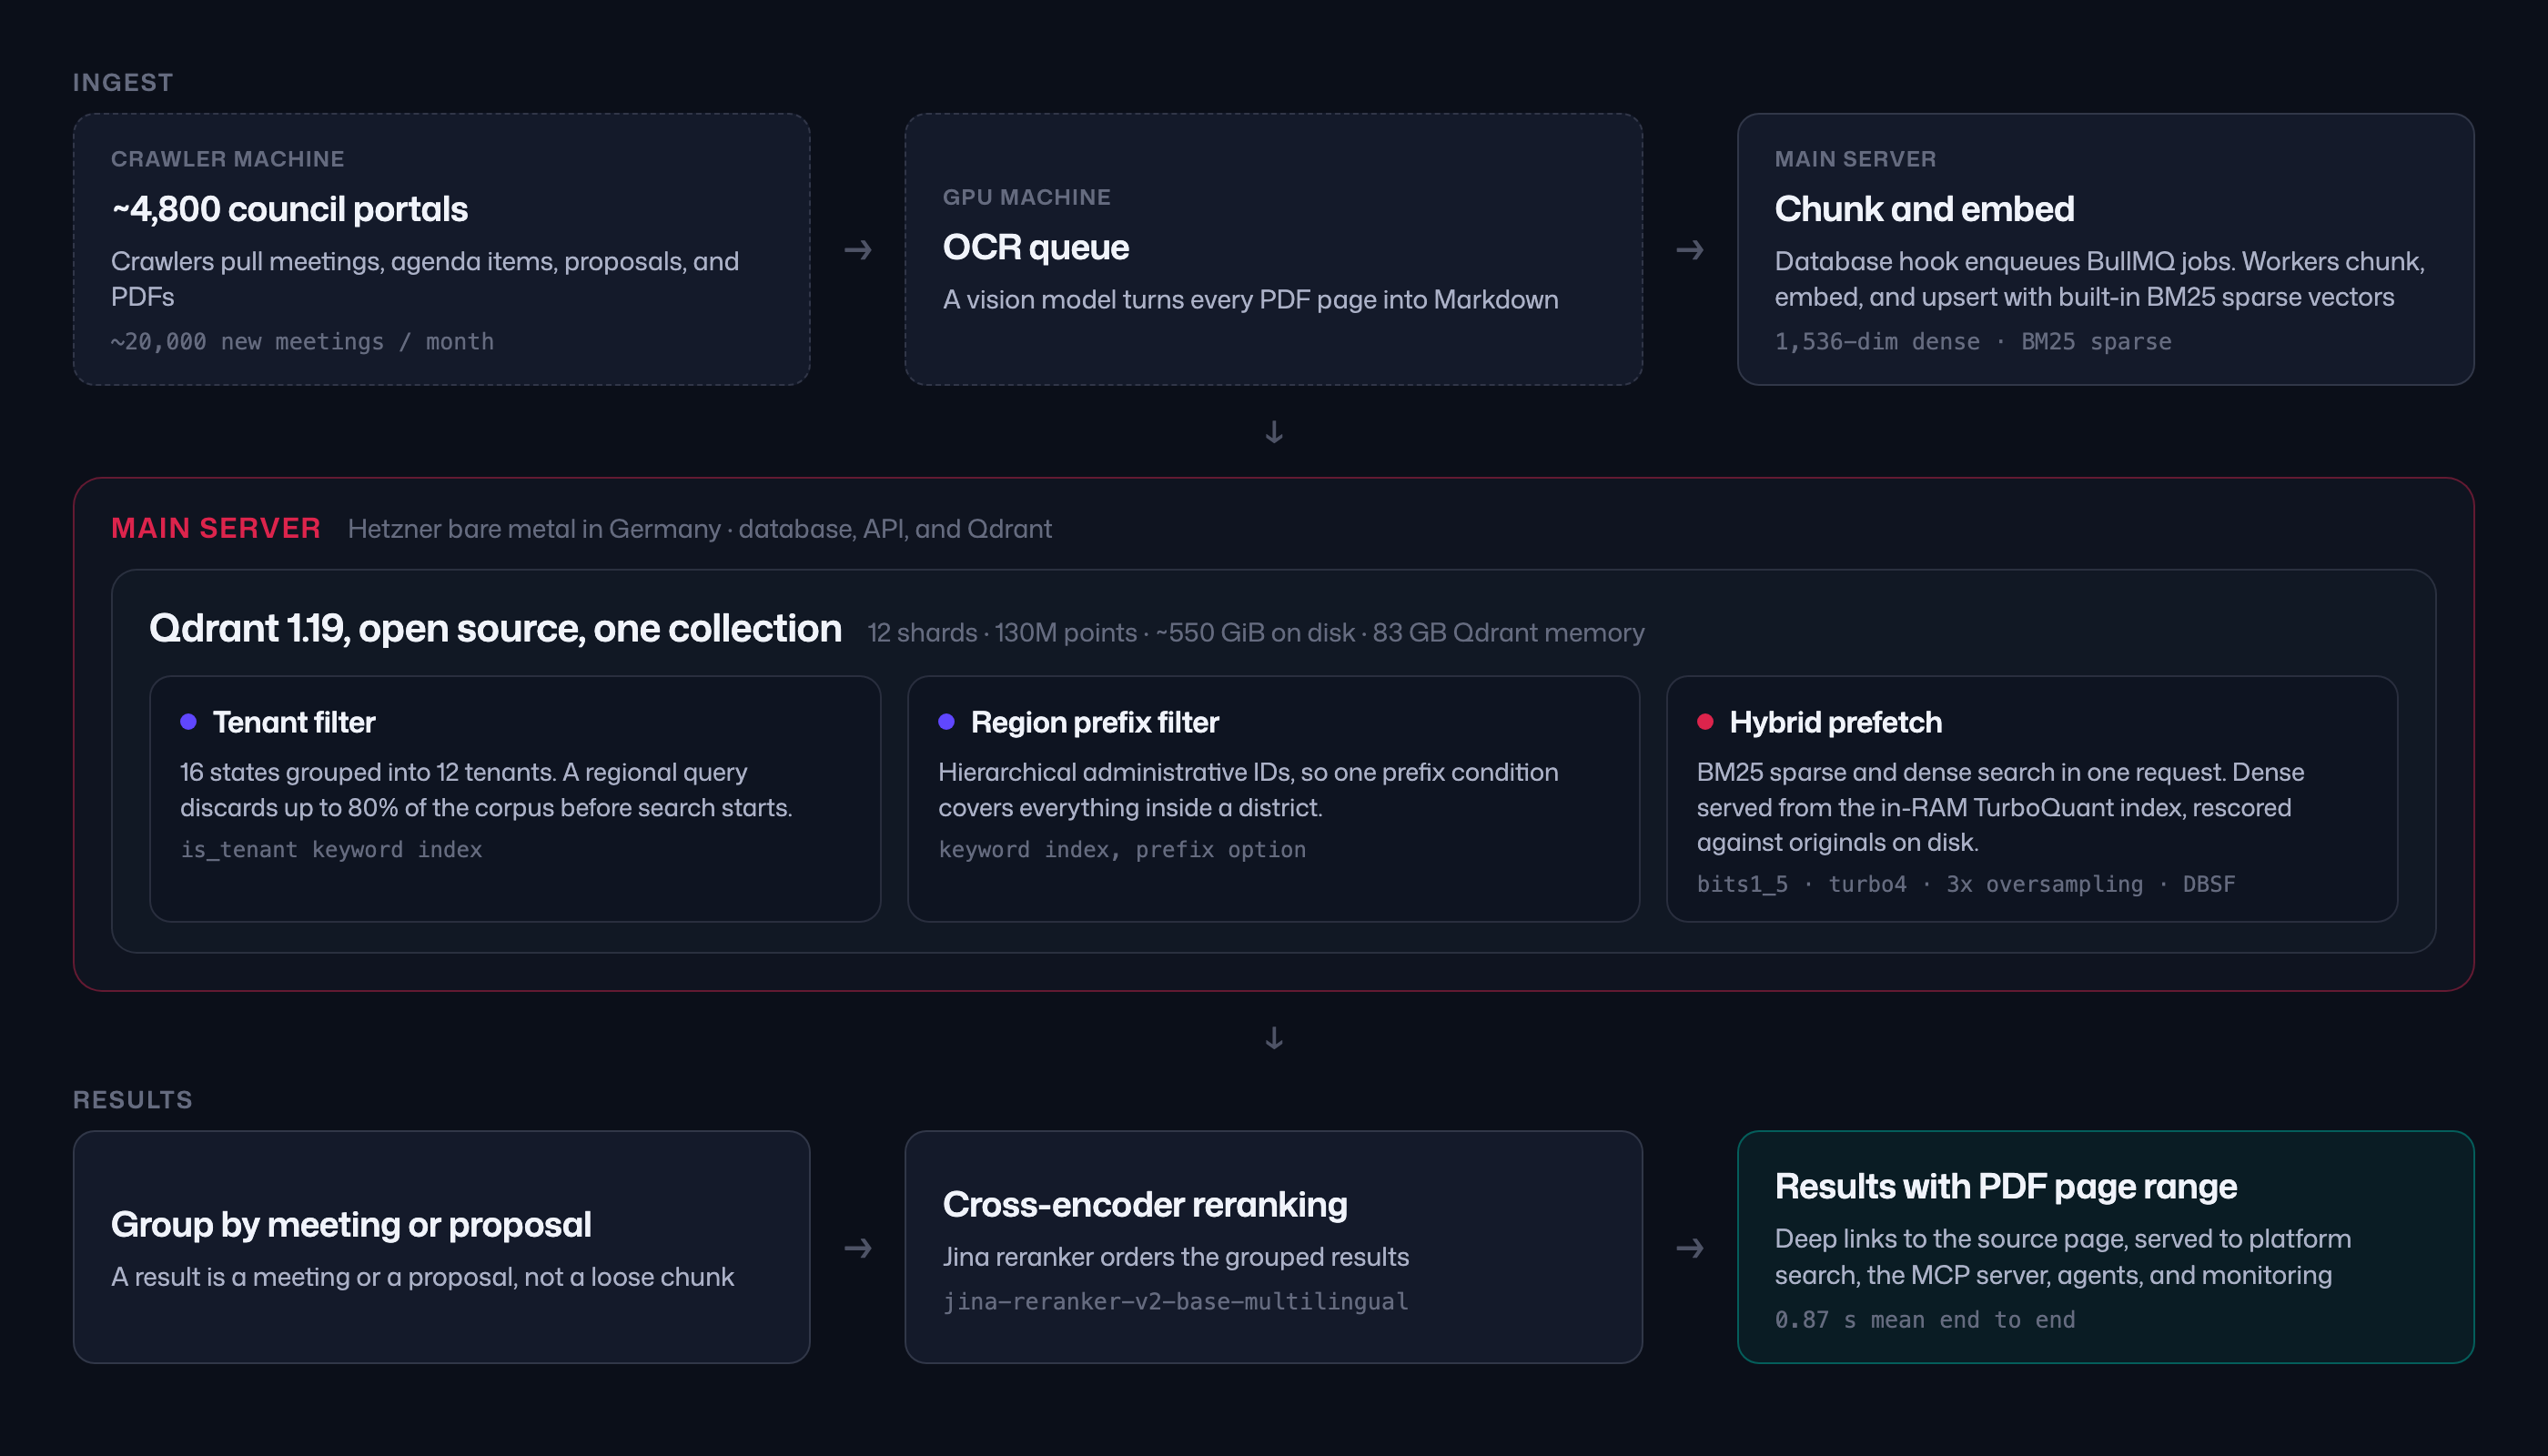This screenshot has width=2548, height=1456.
Task: Click the purple dot beside Region prefix filter
Action: click(x=946, y=722)
